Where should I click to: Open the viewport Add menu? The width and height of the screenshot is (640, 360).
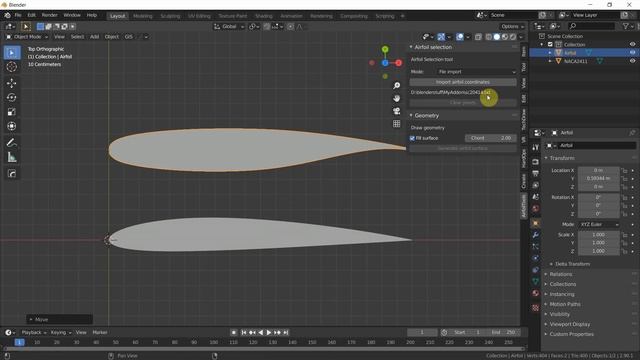point(94,37)
